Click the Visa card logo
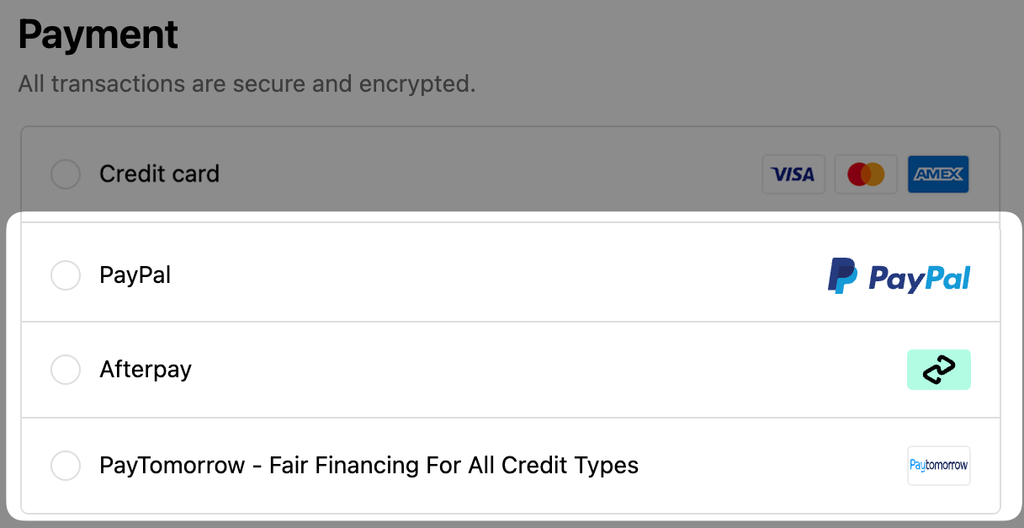 793,174
